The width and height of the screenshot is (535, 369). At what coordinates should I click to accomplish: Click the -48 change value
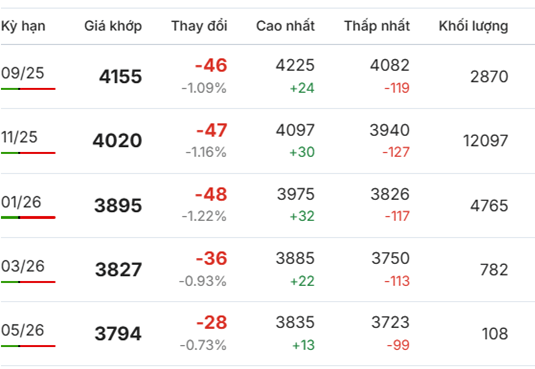point(211,194)
